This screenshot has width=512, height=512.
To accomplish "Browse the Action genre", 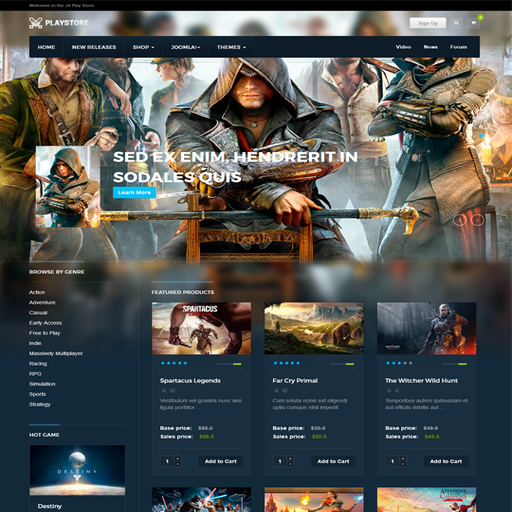I will (37, 292).
